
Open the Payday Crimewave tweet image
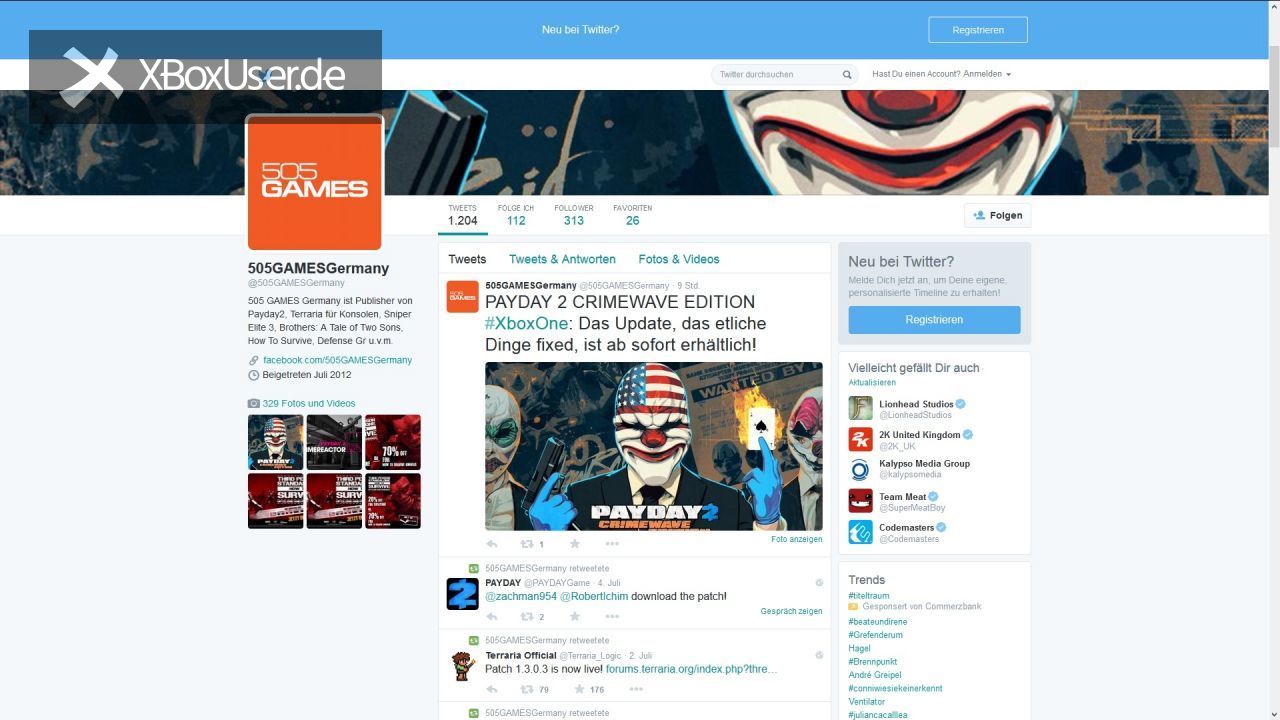pyautogui.click(x=654, y=446)
